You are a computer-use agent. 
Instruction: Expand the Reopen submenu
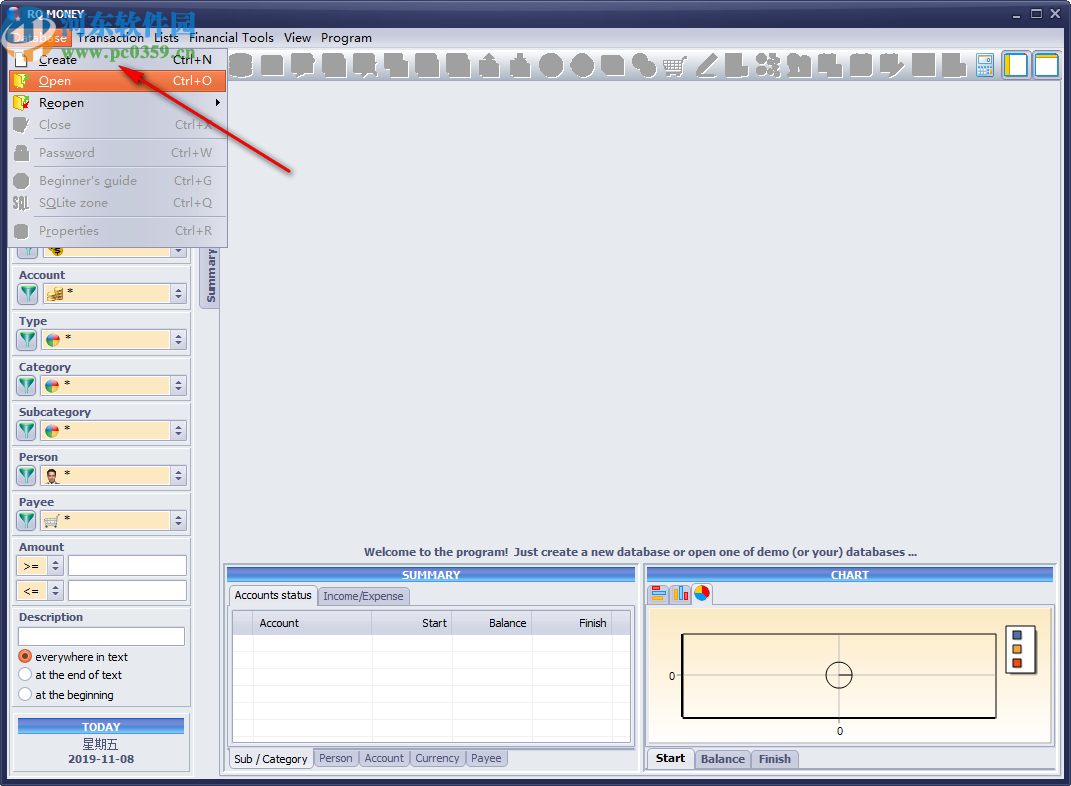click(x=117, y=102)
